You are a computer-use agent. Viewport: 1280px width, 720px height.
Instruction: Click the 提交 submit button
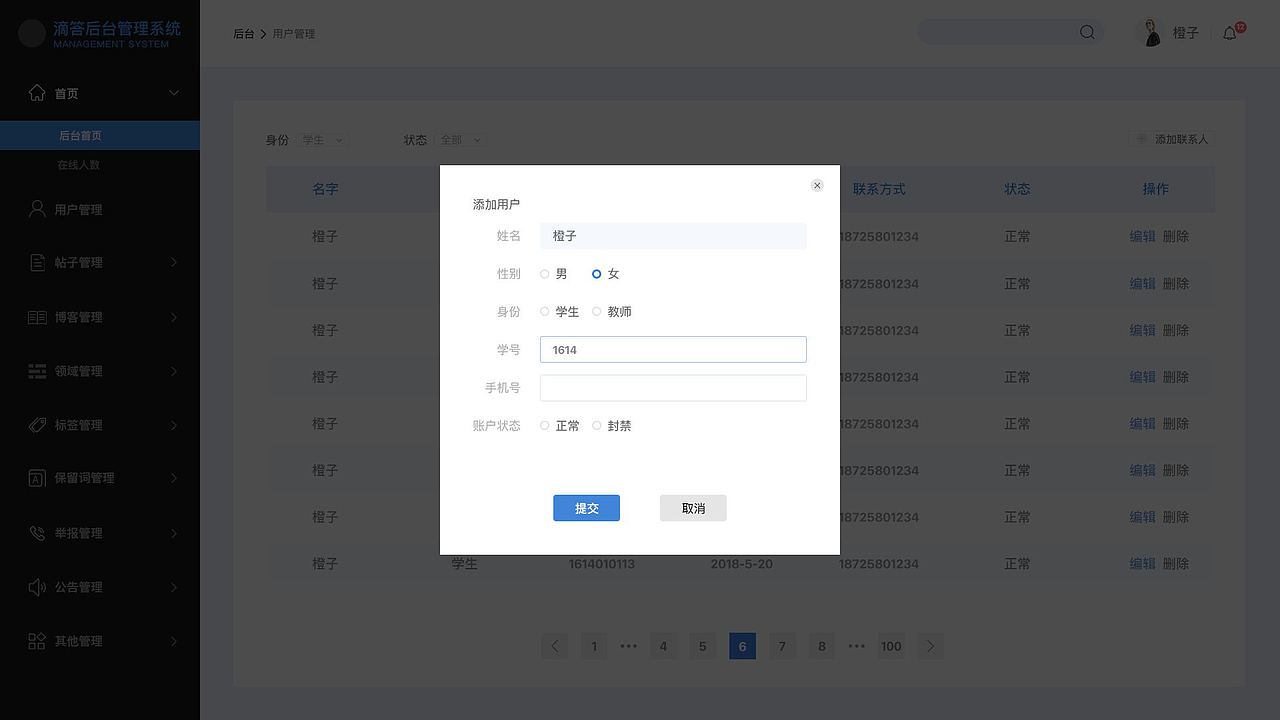click(586, 508)
